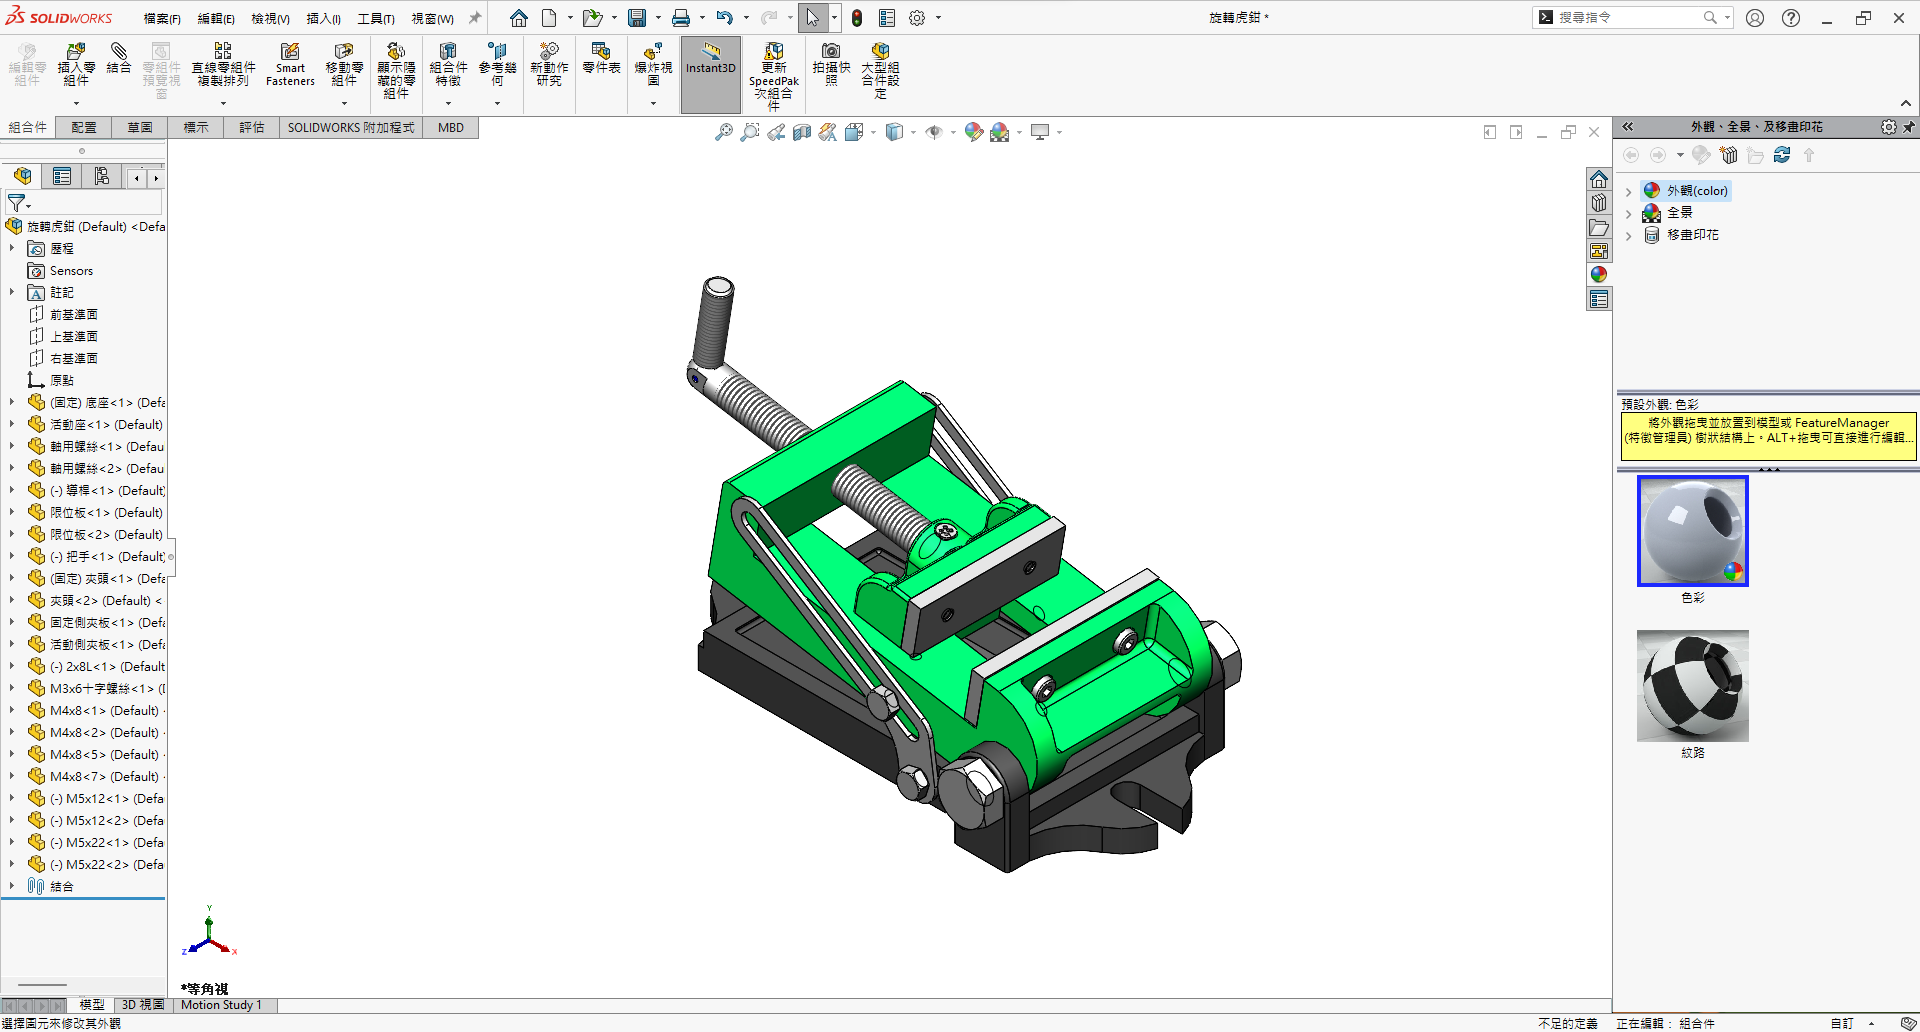This screenshot has height=1032, width=1920.
Task: Expand 外觀(color) tree node
Action: click(x=1628, y=191)
